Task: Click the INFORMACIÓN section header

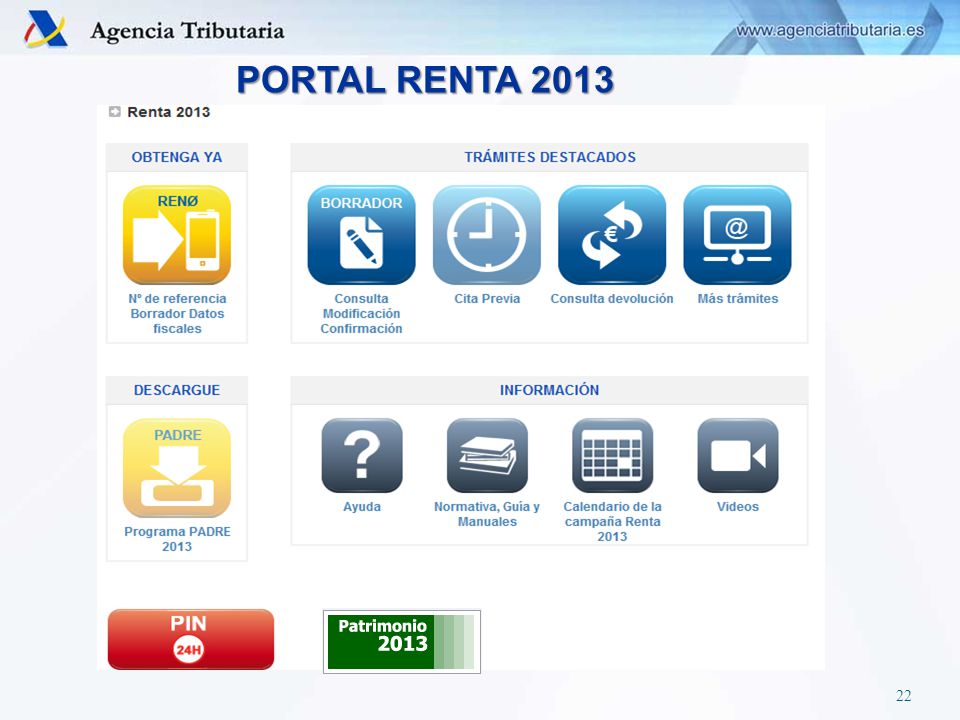Action: pos(550,390)
